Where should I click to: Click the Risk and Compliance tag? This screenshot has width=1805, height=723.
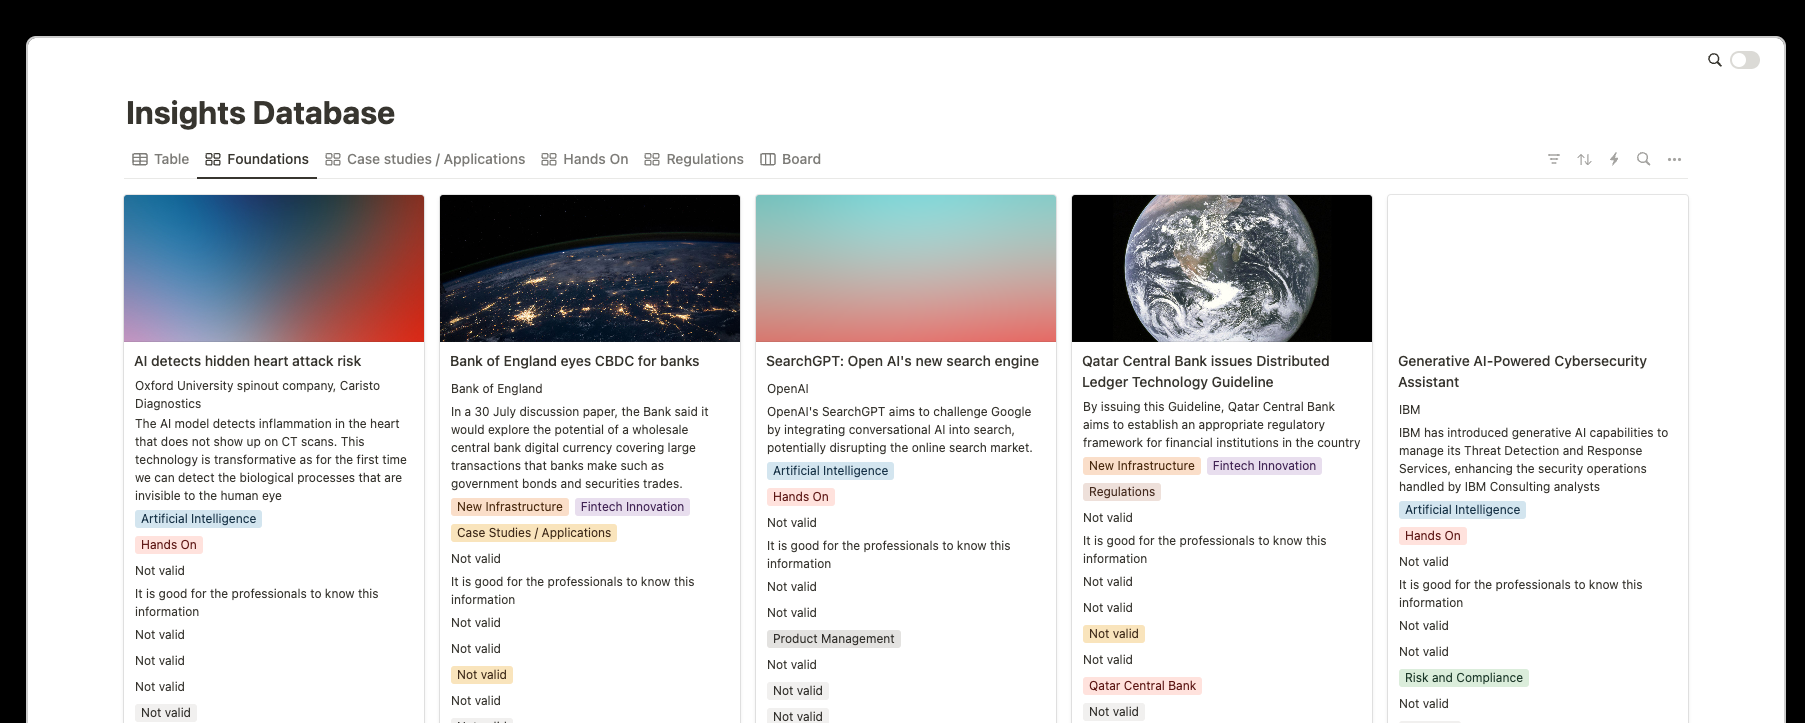[x=1464, y=678]
